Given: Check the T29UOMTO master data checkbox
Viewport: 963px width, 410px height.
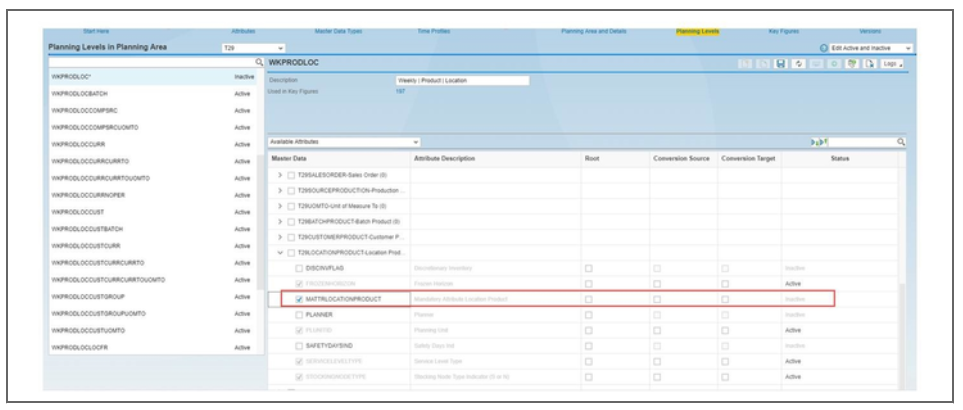Looking at the screenshot, I should 291,206.
